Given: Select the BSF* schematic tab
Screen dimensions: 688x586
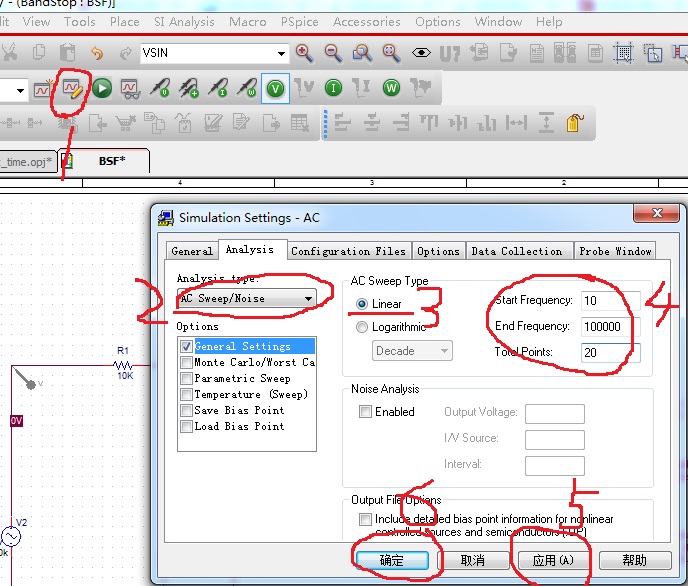Looking at the screenshot, I should click(x=105, y=161).
